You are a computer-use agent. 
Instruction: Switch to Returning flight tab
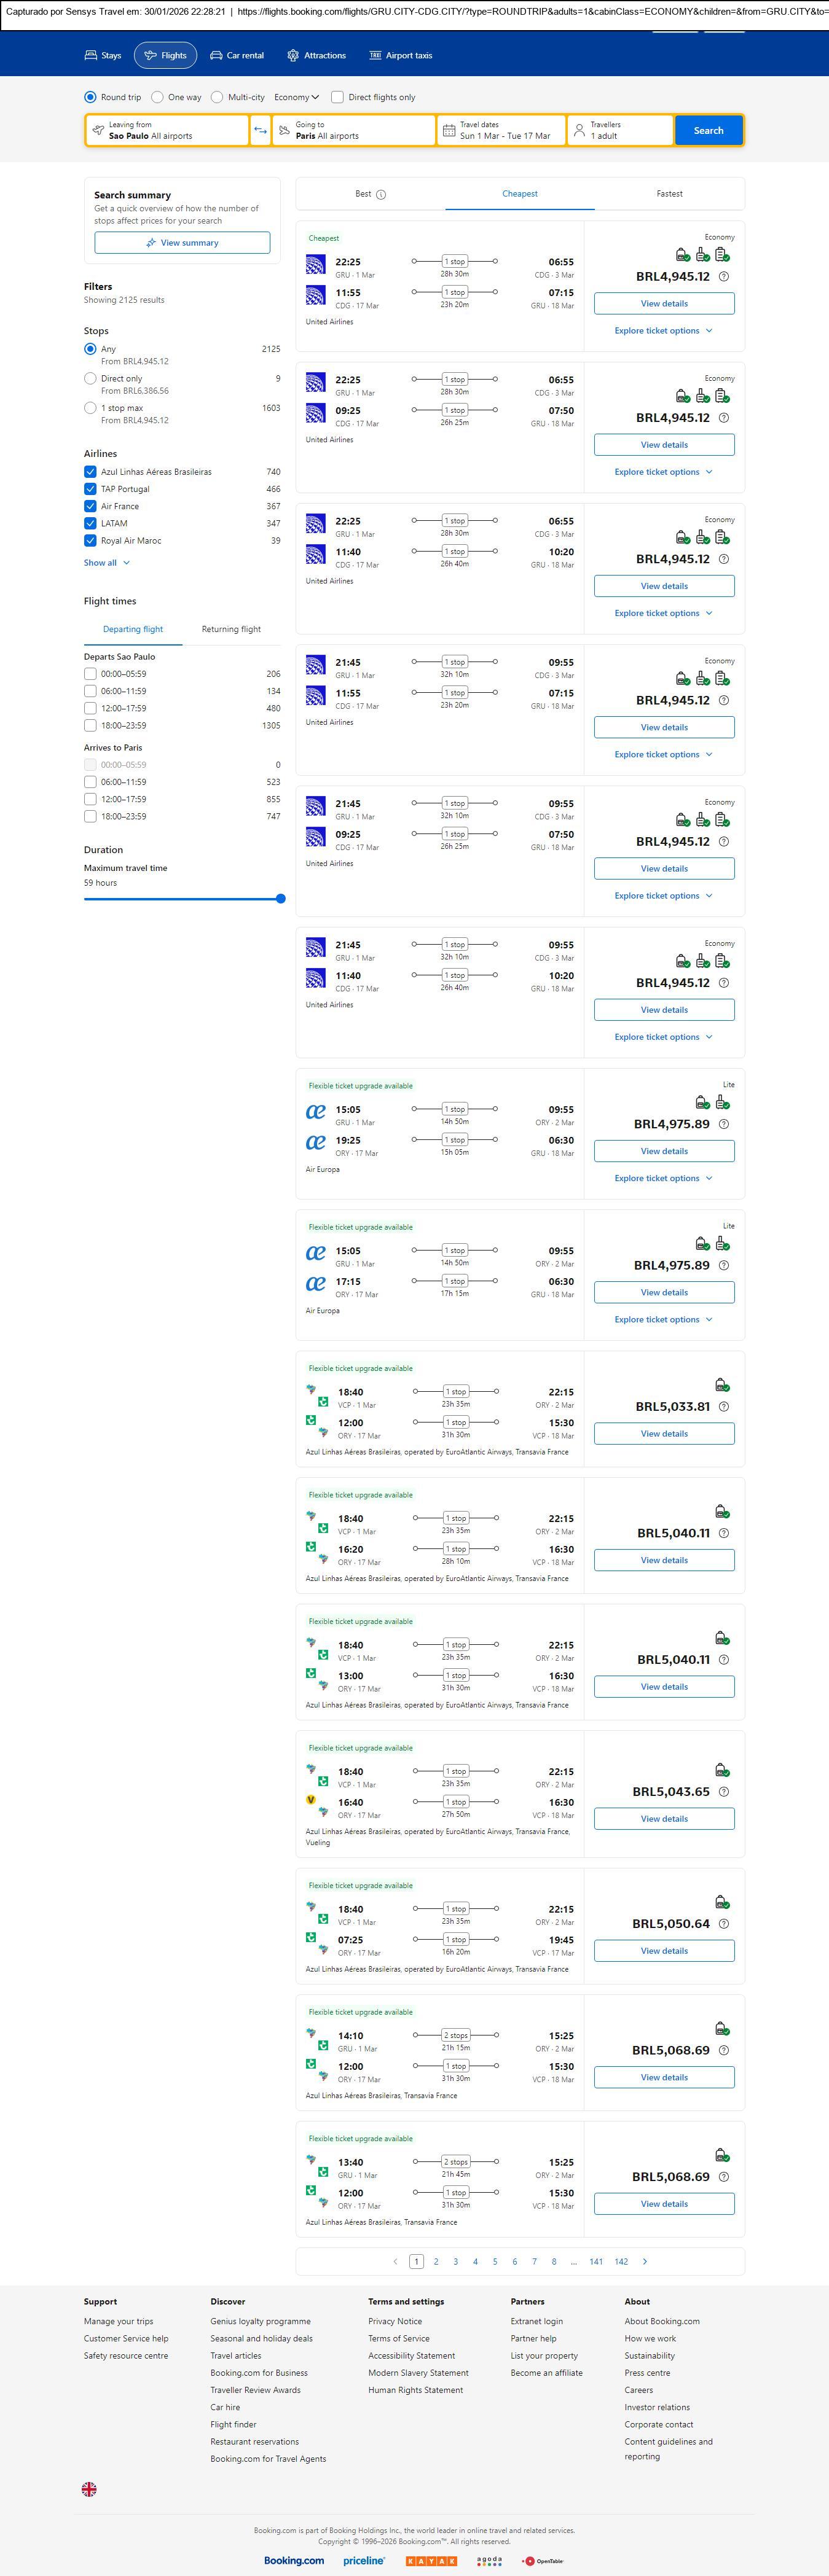[231, 629]
